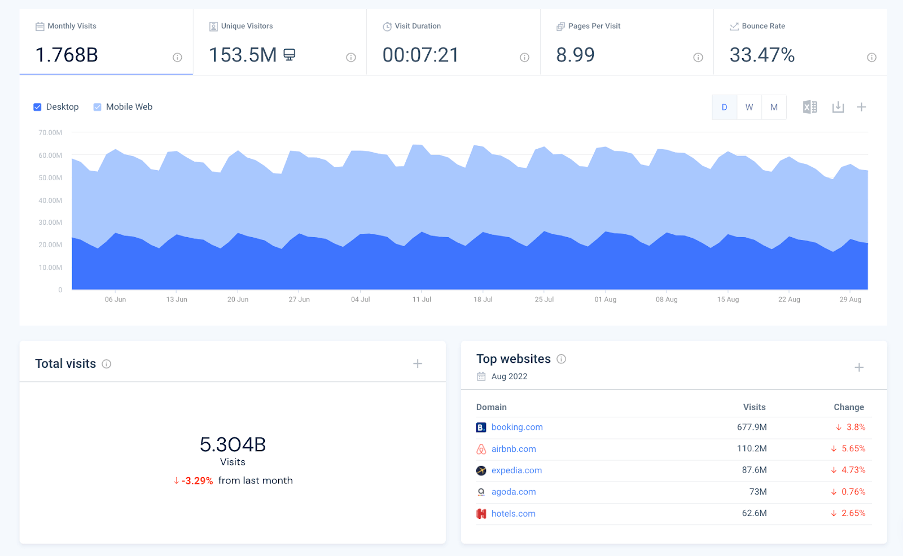Viewport: 904px width, 556px height.
Task: Click info icon on Pages Per Visit card
Action: pyautogui.click(x=698, y=57)
